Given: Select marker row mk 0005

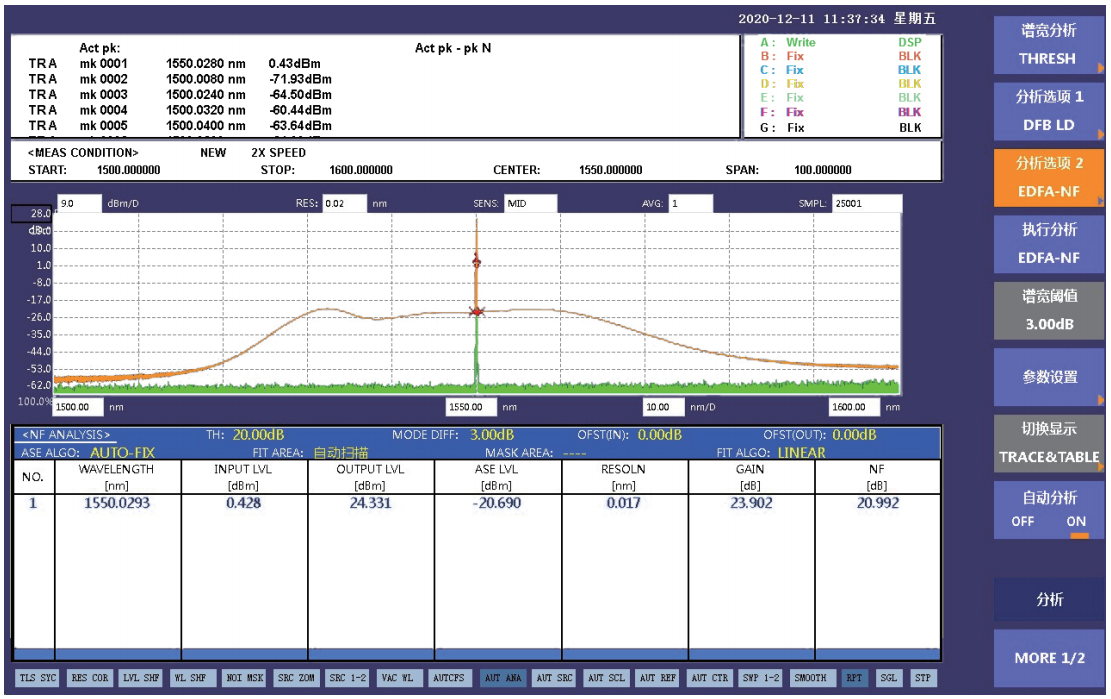Looking at the screenshot, I should (180, 126).
